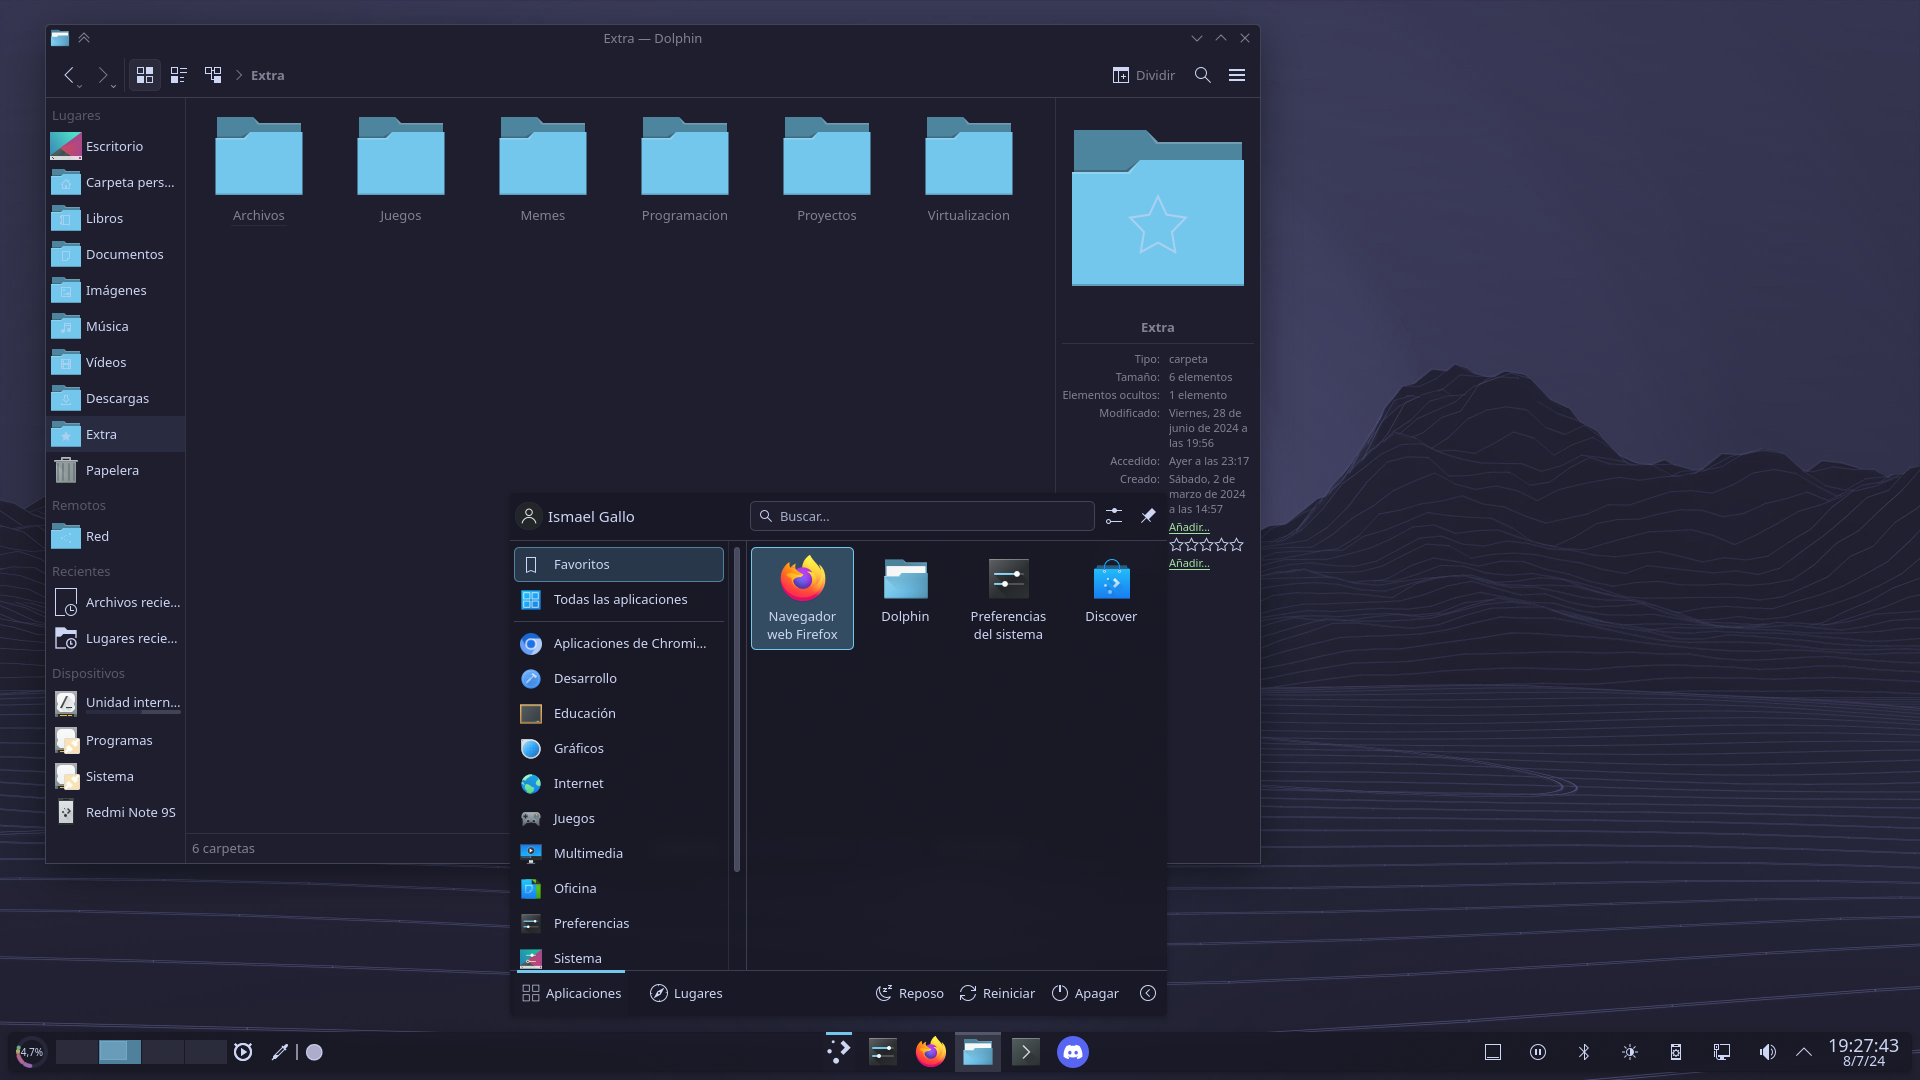Go to Escritorio in Places sidebar
1920x1080 pixels.
(x=116, y=146)
